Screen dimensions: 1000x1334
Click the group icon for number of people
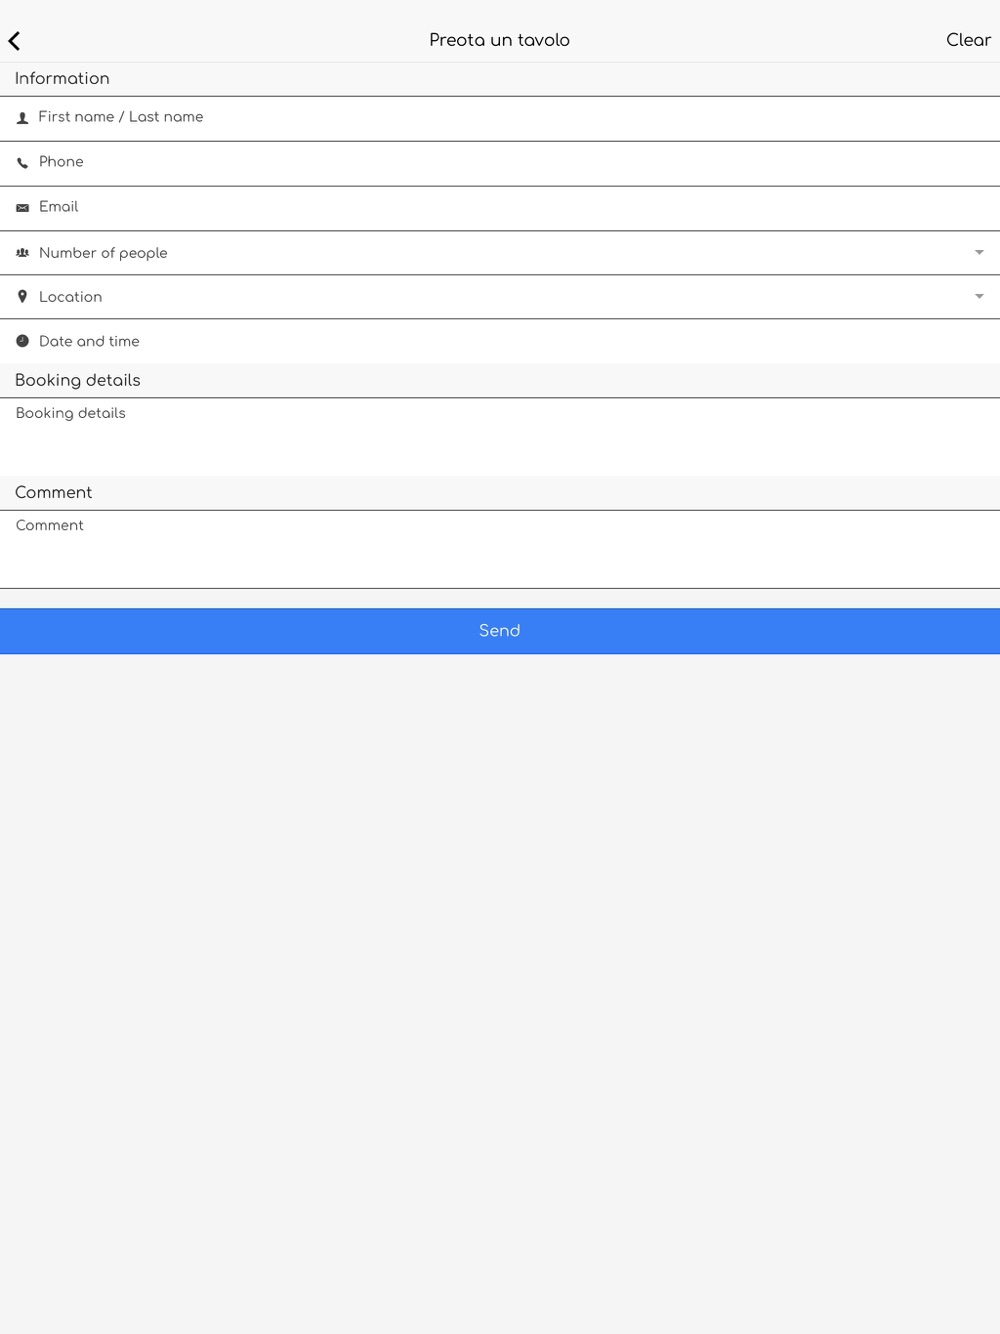22,253
